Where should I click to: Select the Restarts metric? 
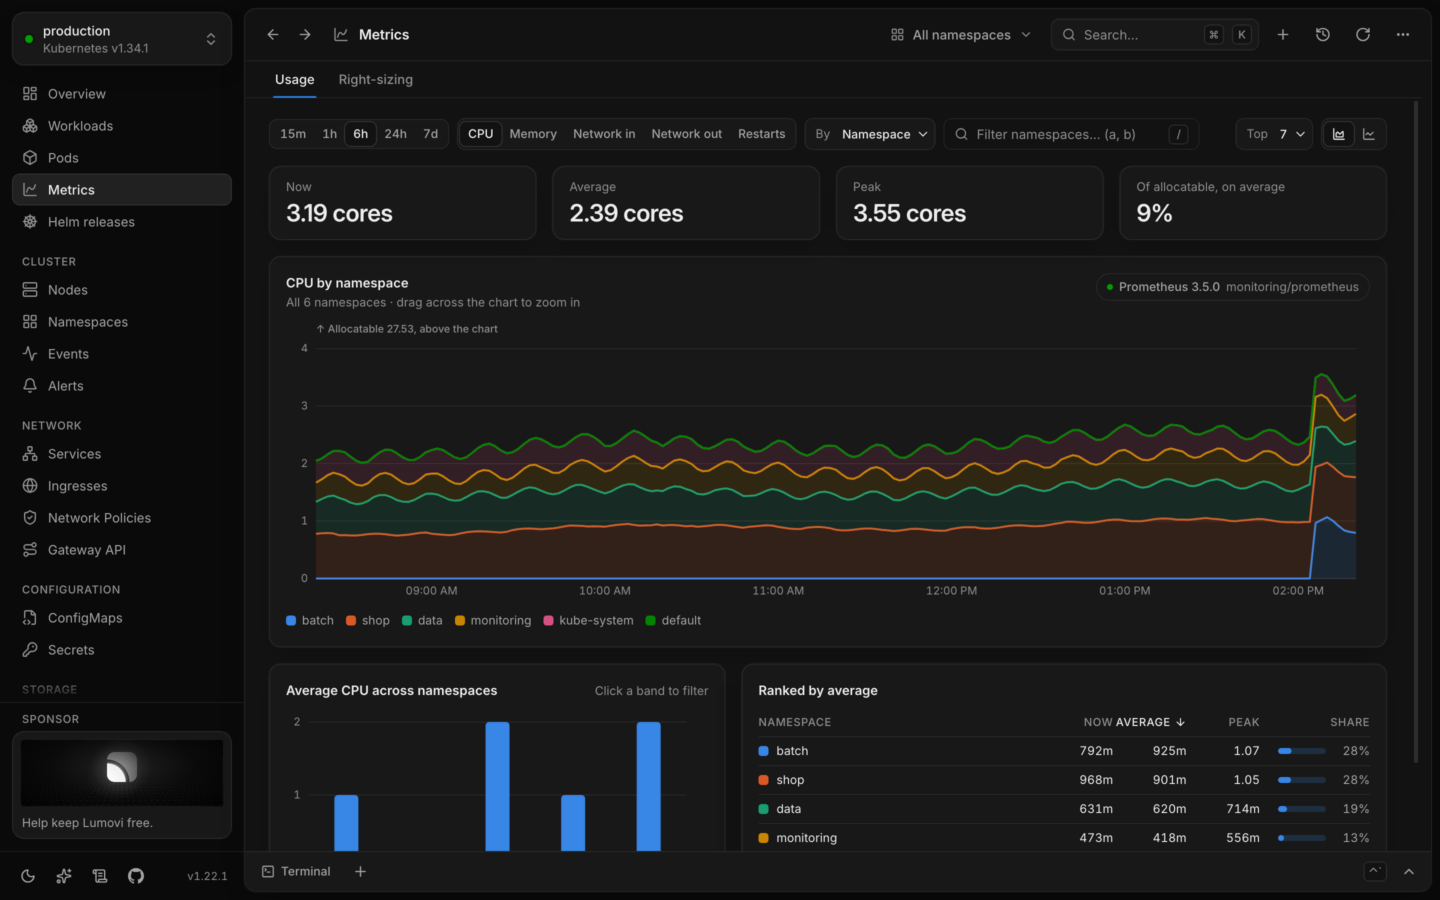coord(762,134)
